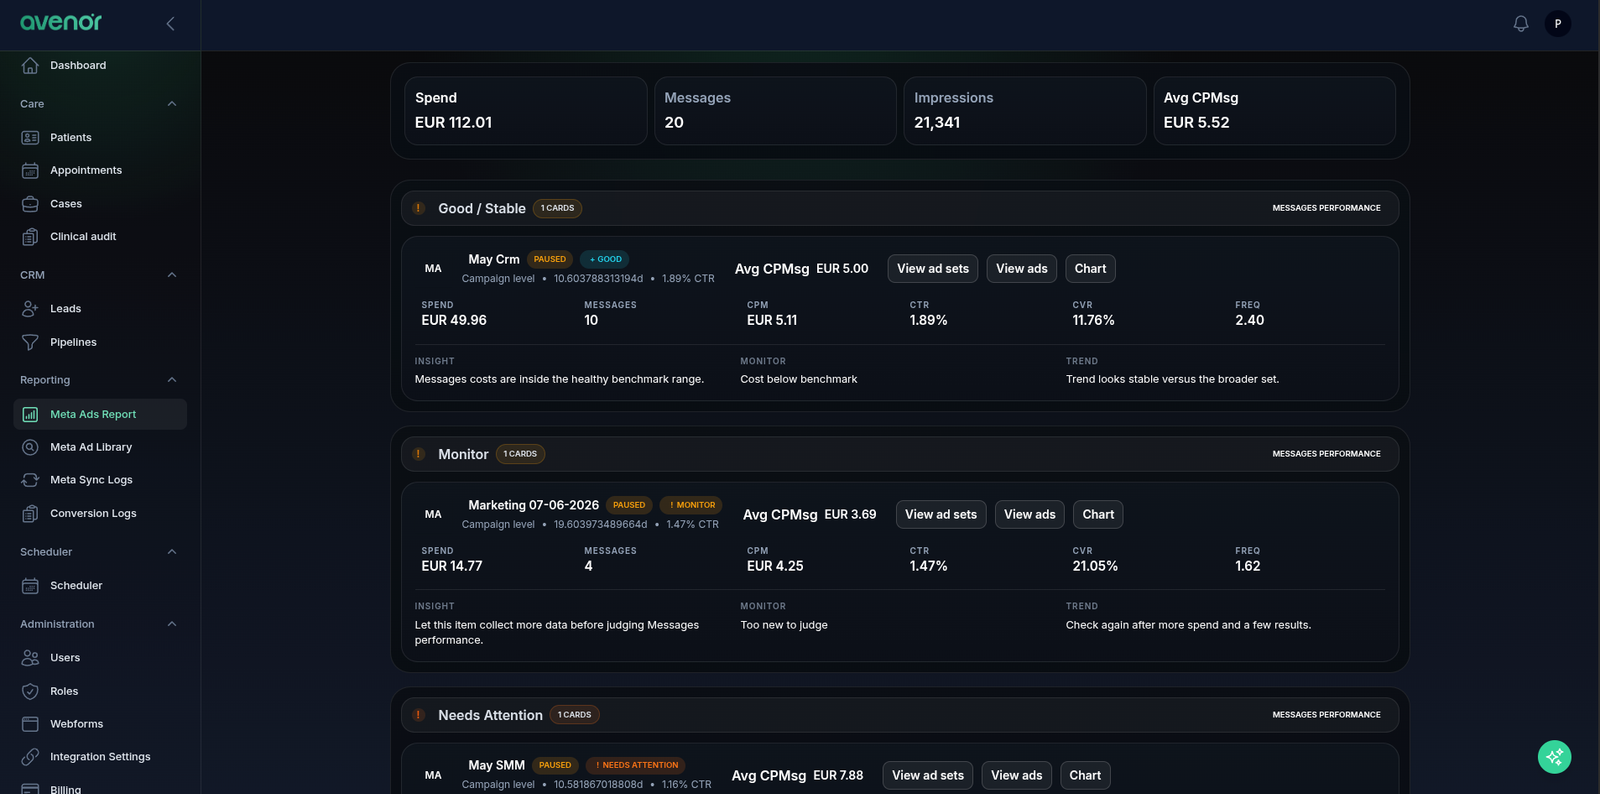Click the 'Cost below benchmark' monitor text
The height and width of the screenshot is (794, 1600).
tap(799, 379)
